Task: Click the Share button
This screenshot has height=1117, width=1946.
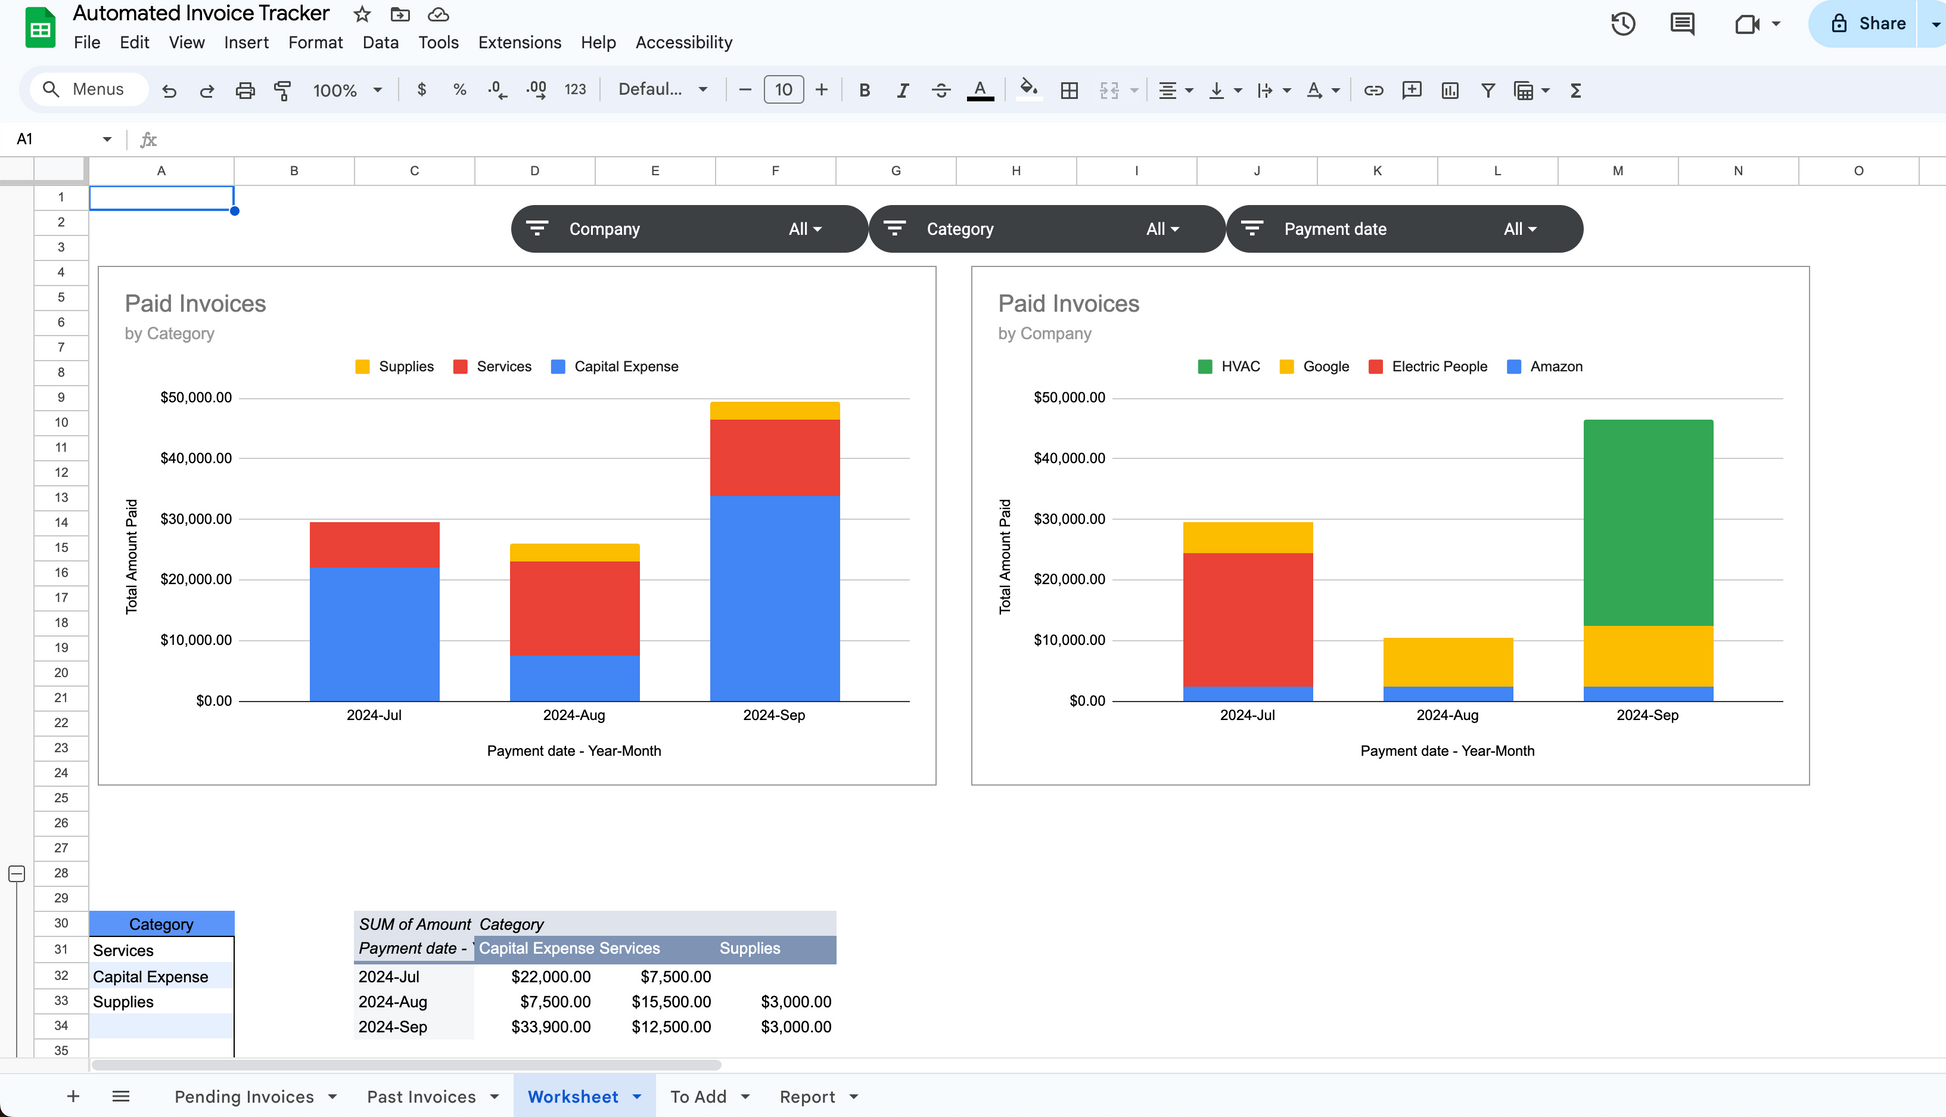Action: point(1866,24)
